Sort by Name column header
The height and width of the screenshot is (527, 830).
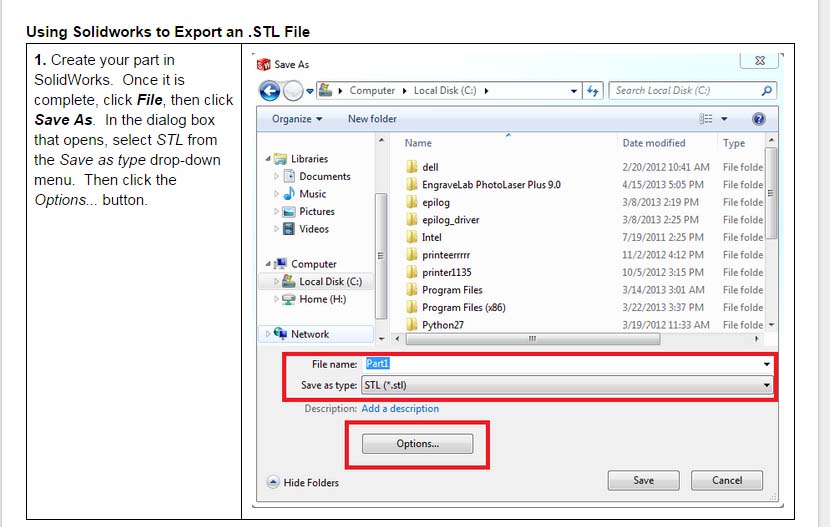418,143
